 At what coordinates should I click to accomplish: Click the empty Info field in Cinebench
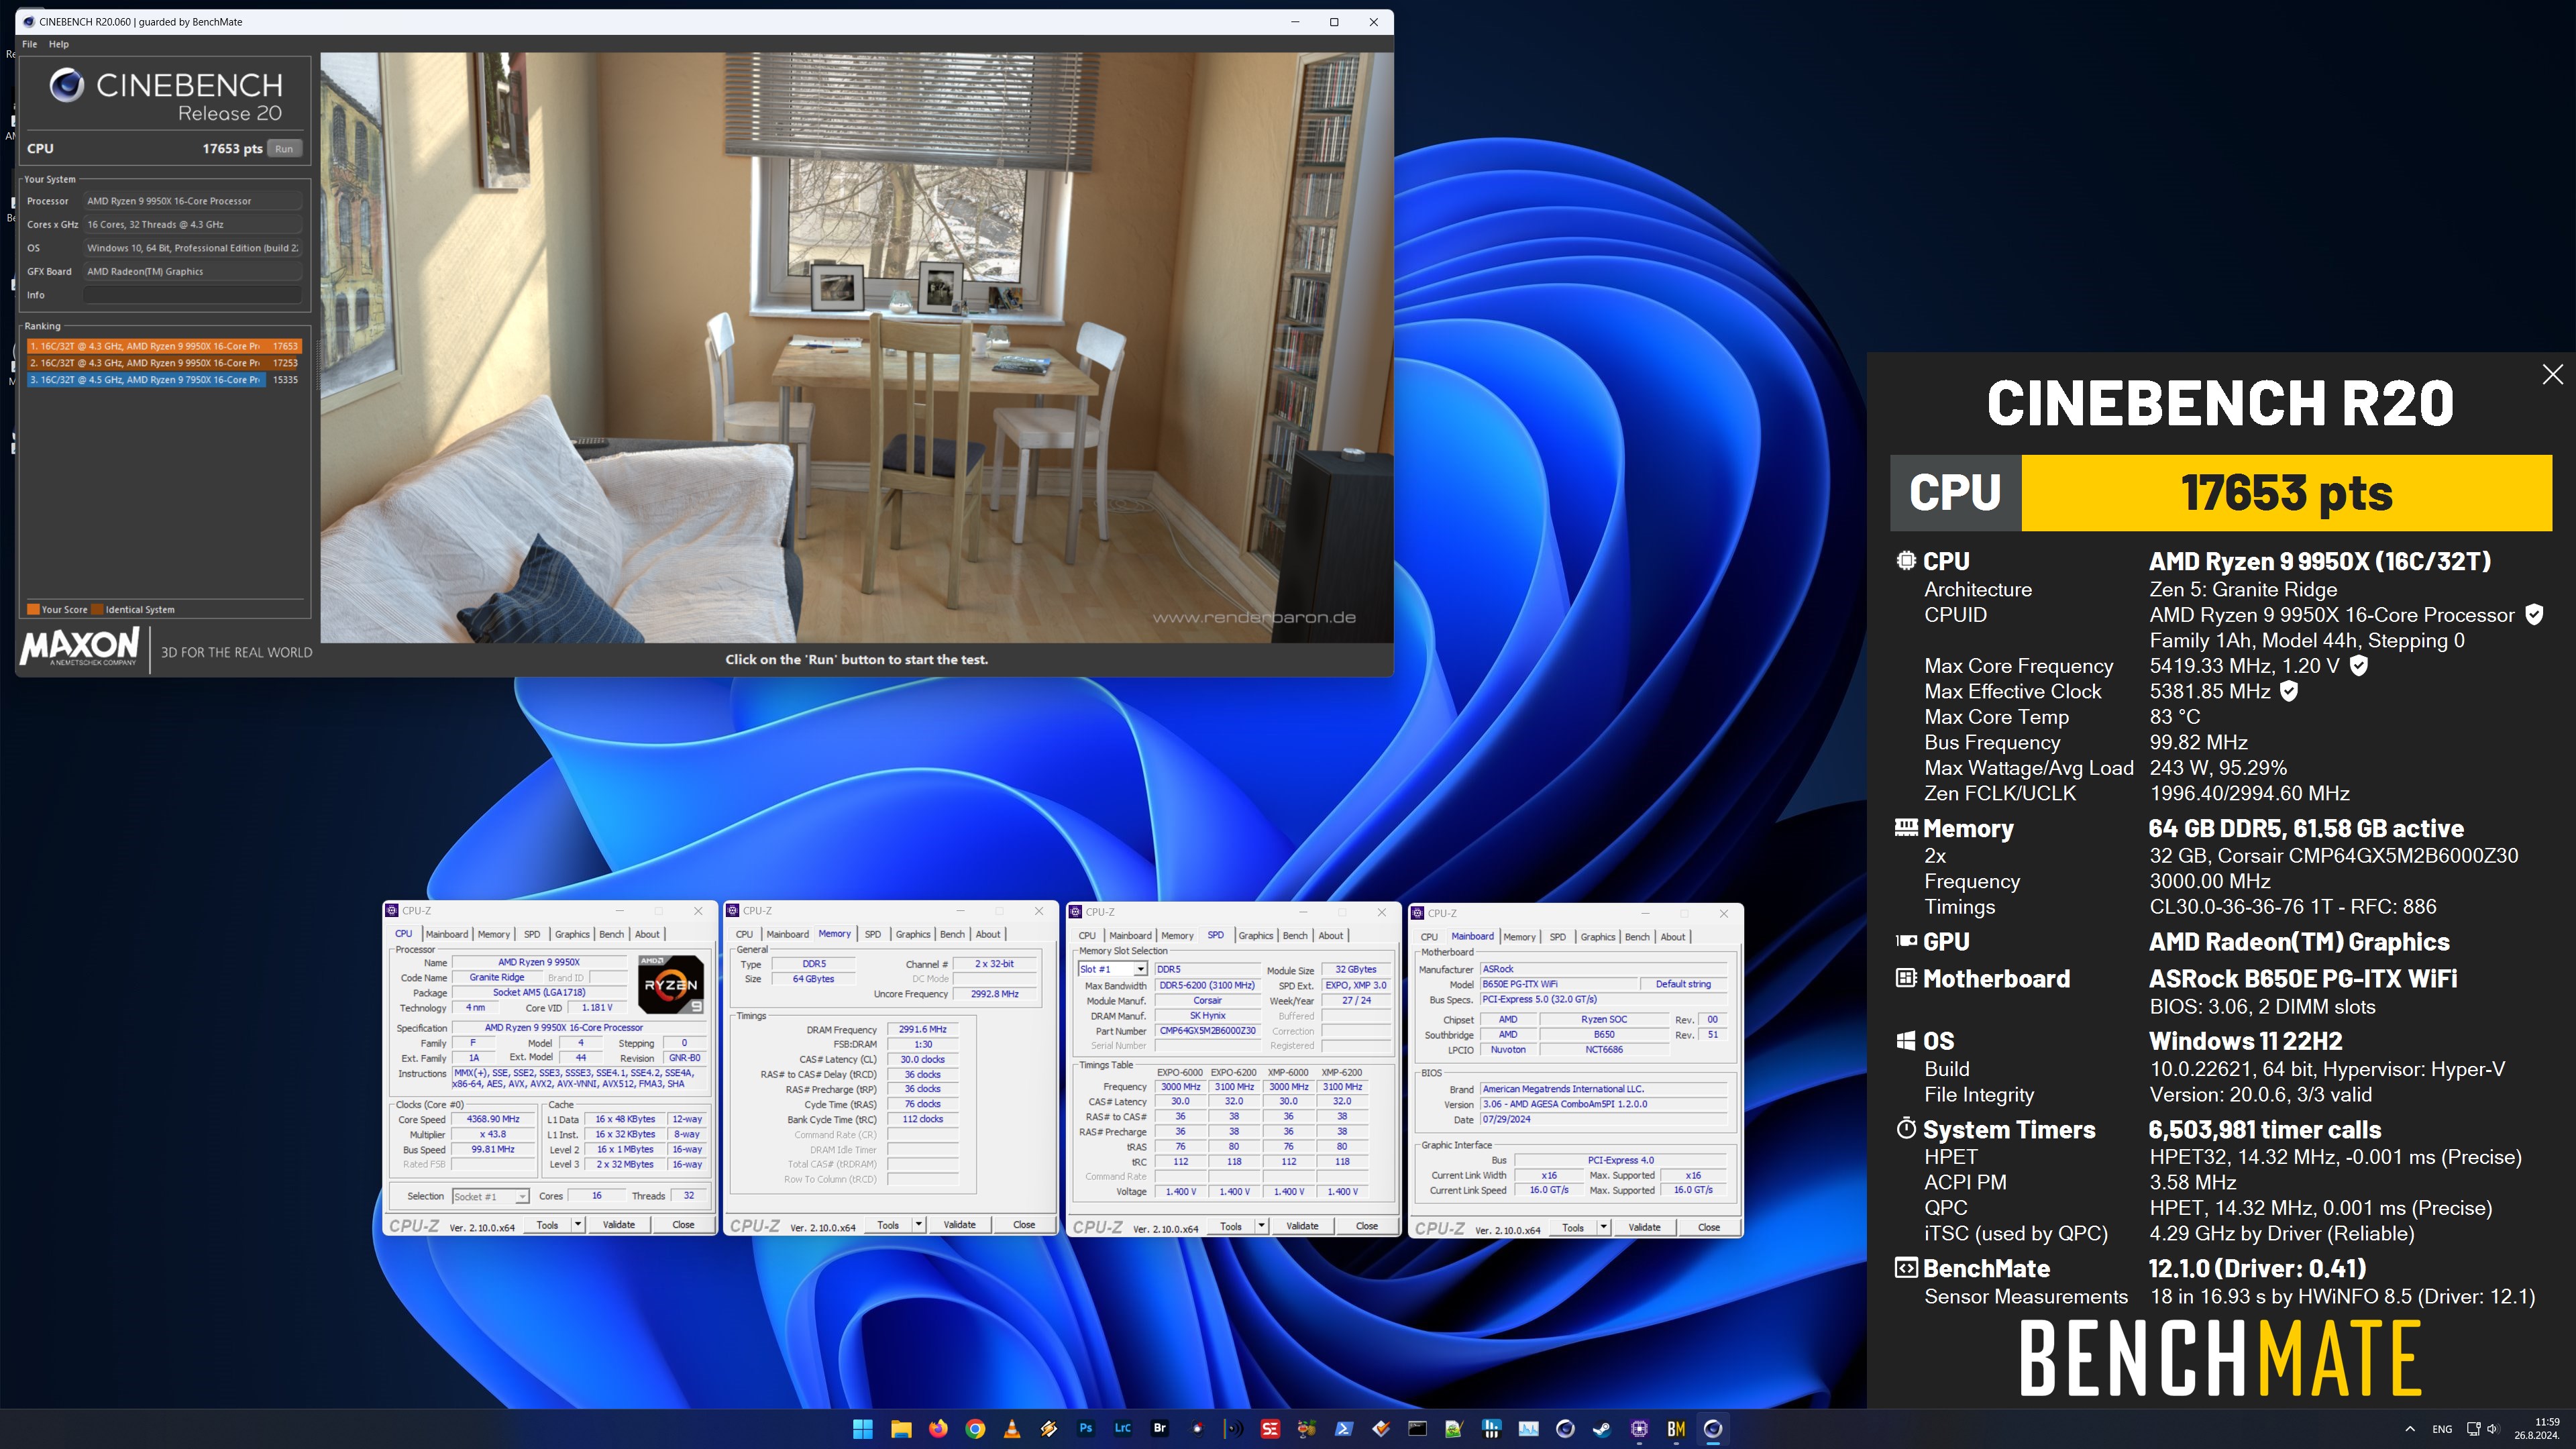(192, 295)
